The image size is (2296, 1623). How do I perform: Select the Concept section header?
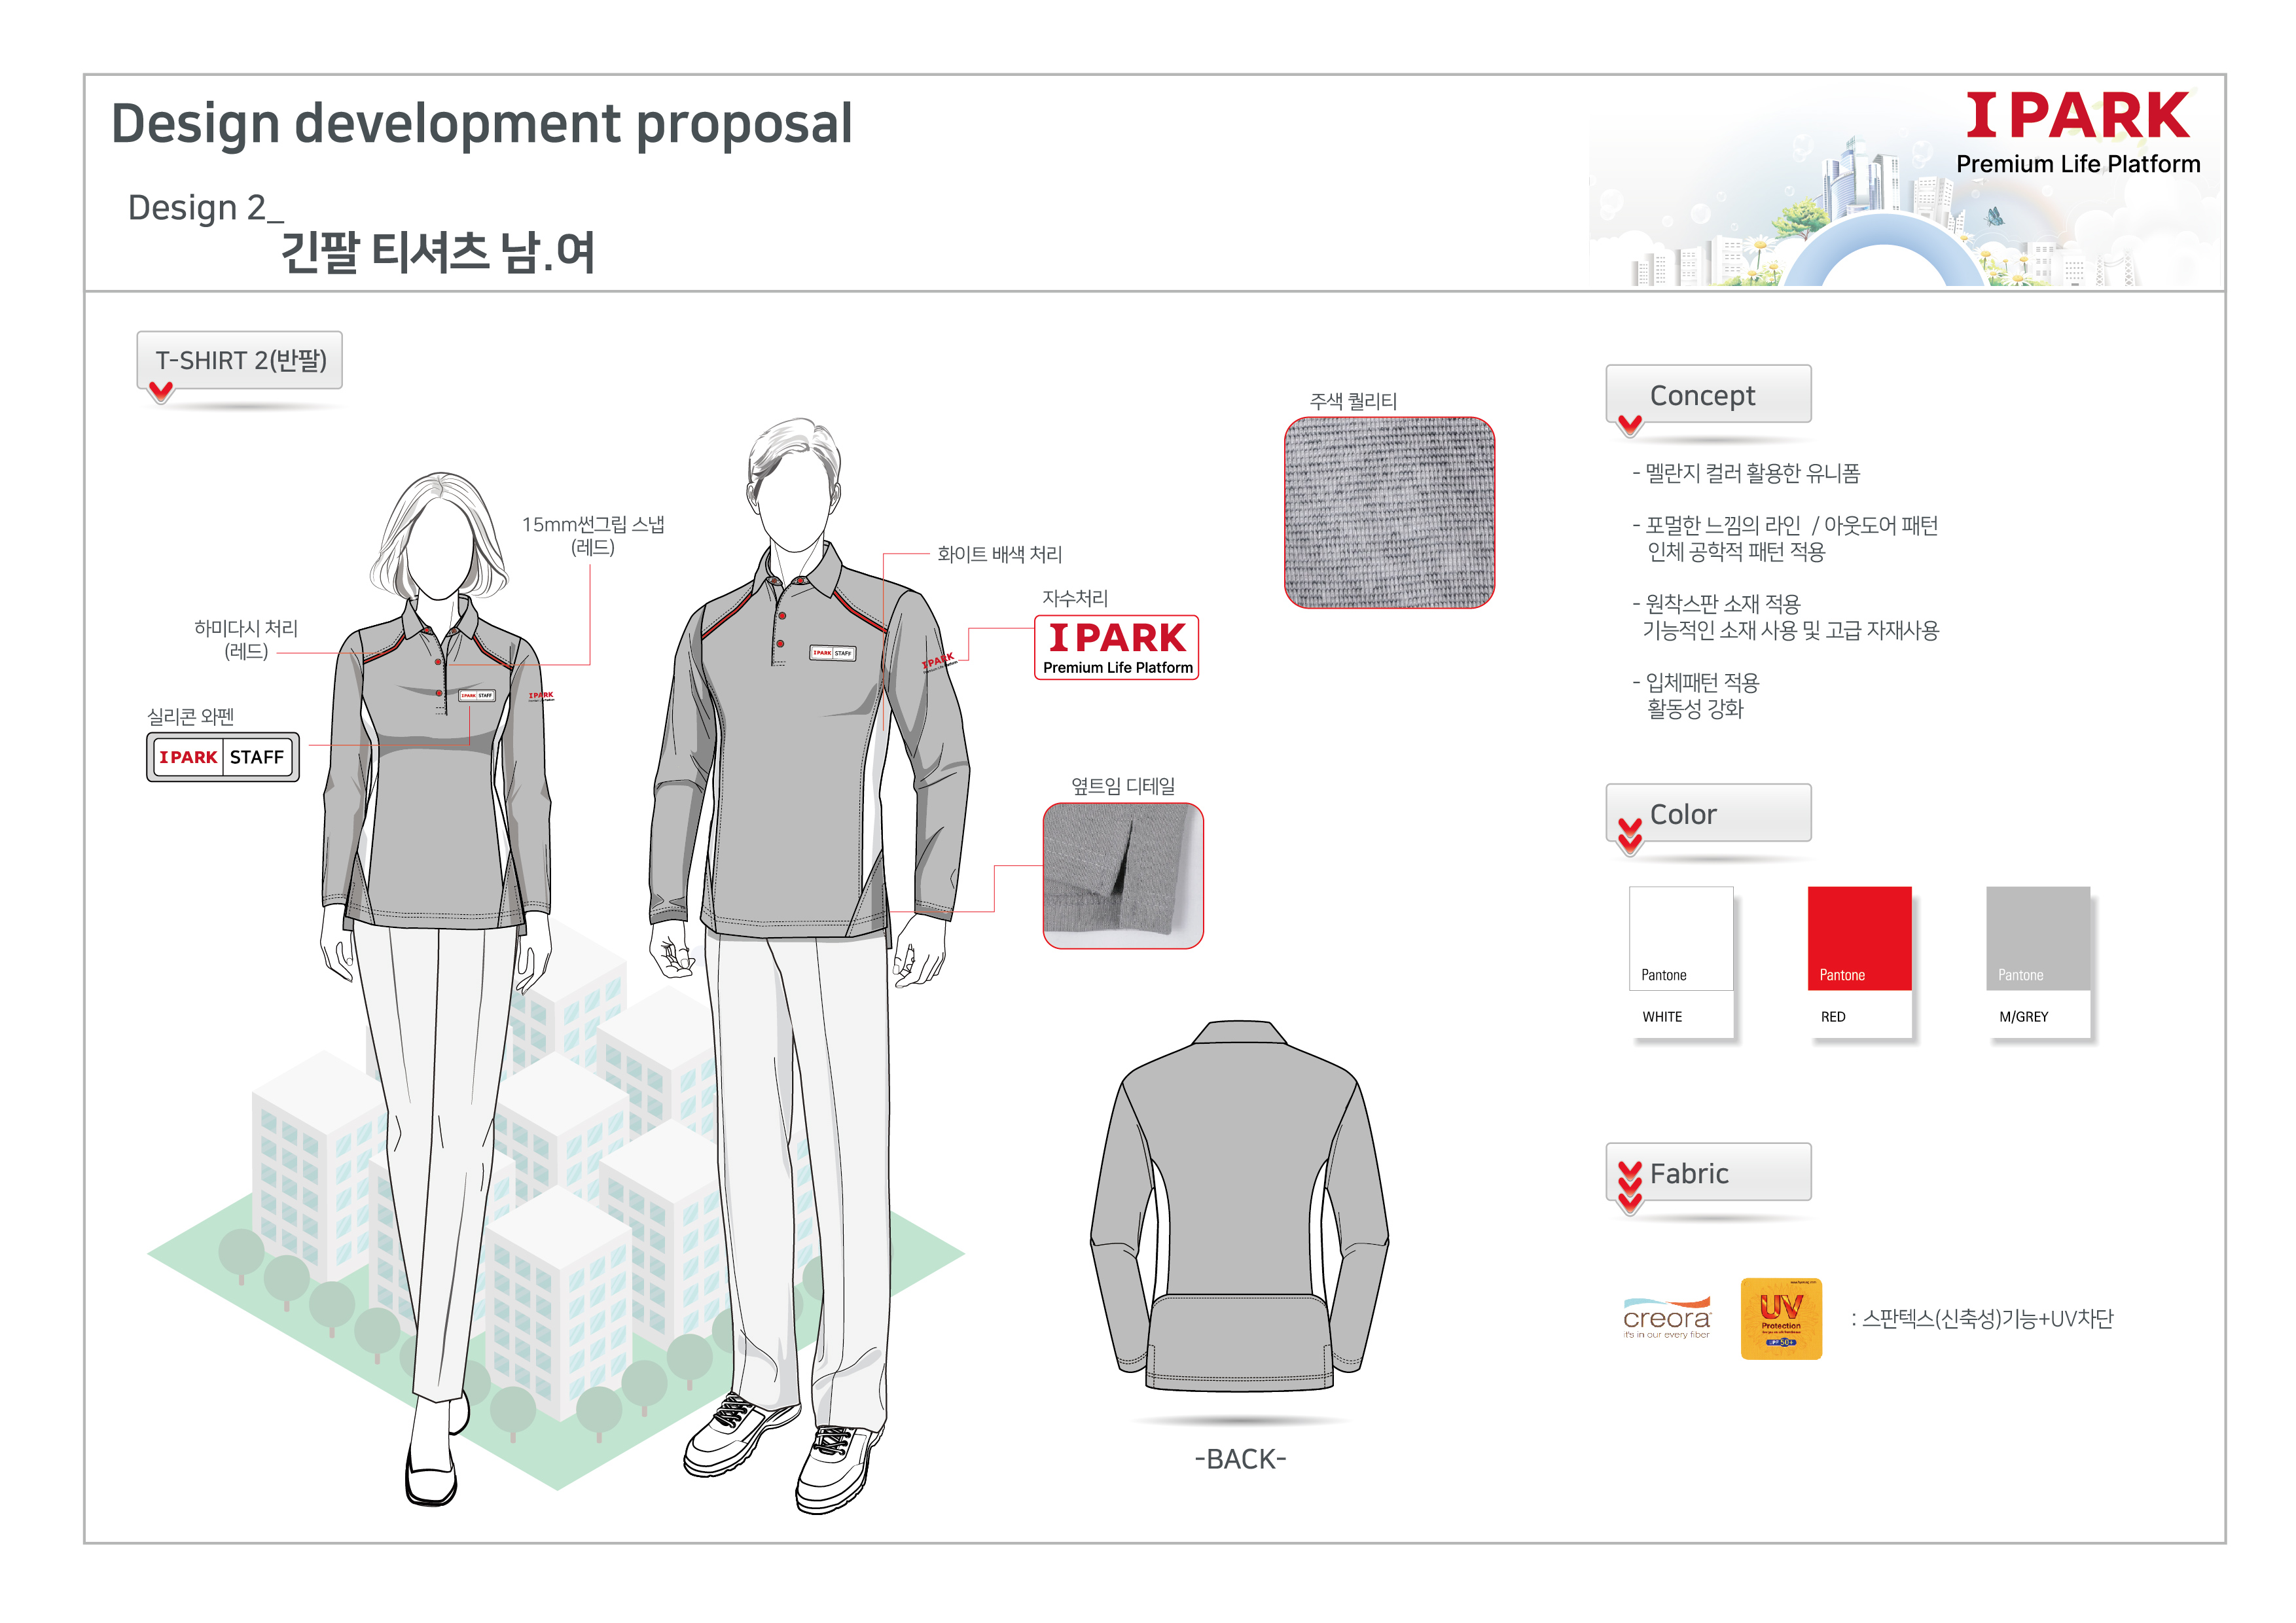coord(1707,395)
